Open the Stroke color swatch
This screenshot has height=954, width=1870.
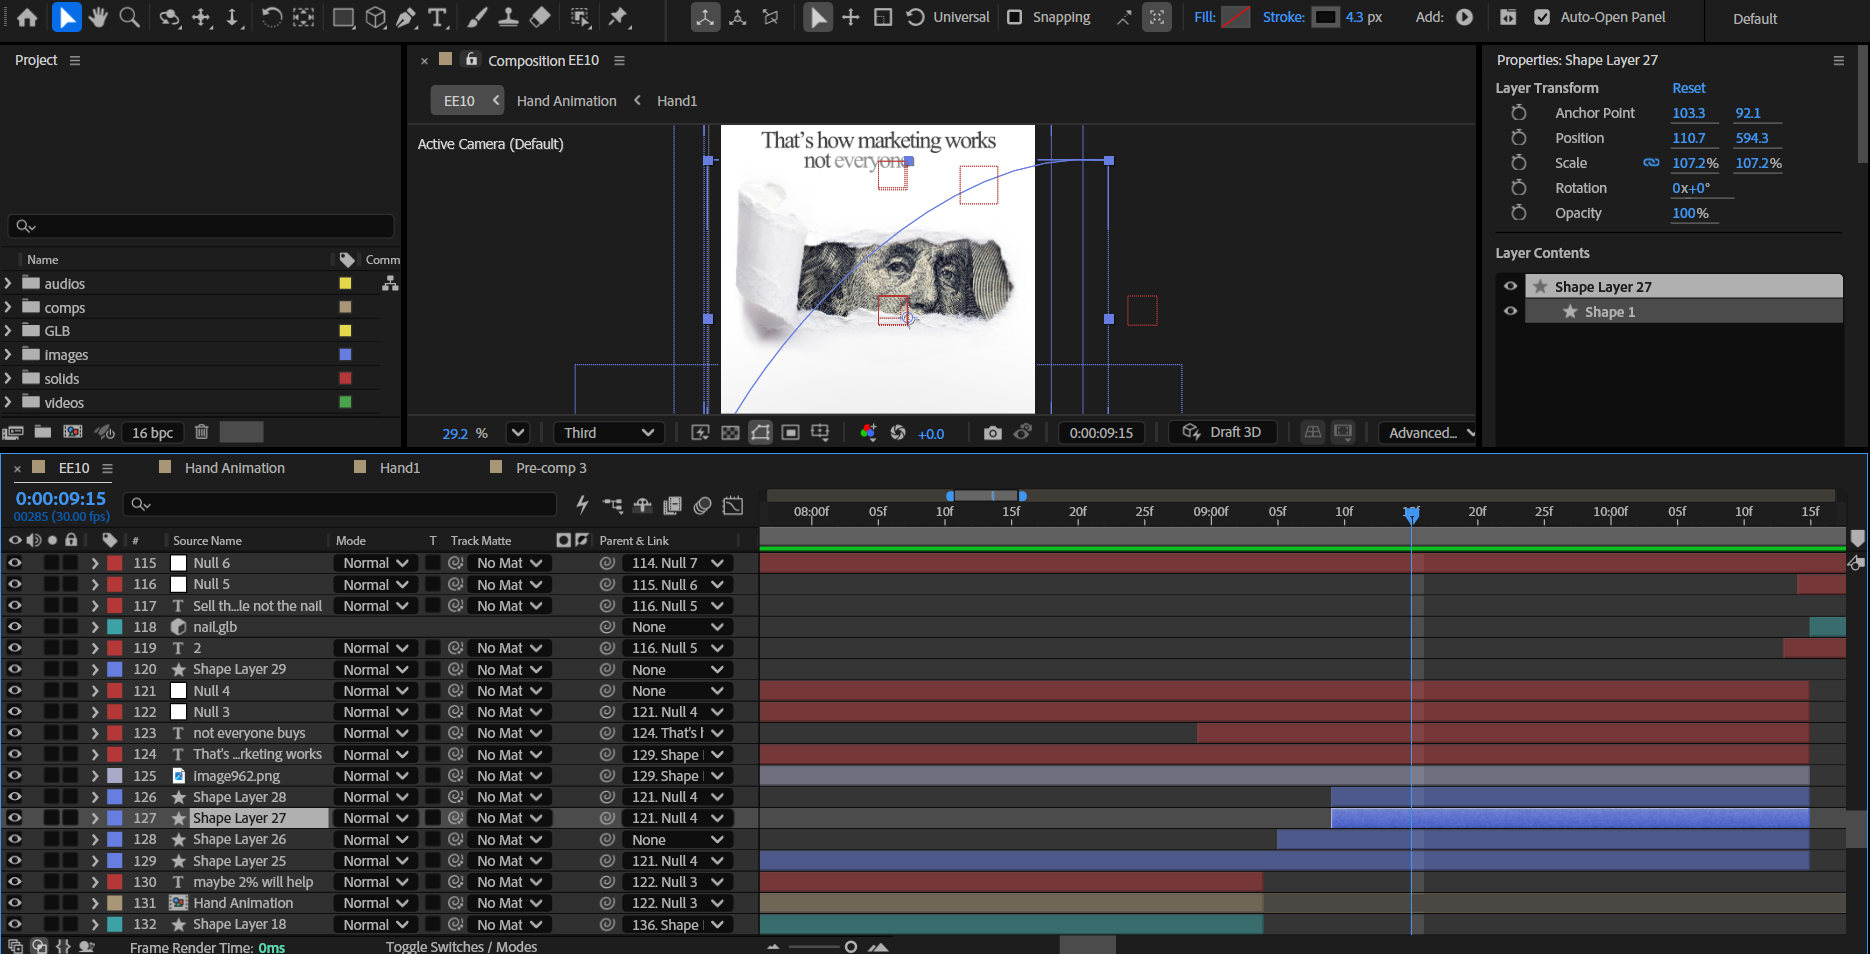[1325, 17]
